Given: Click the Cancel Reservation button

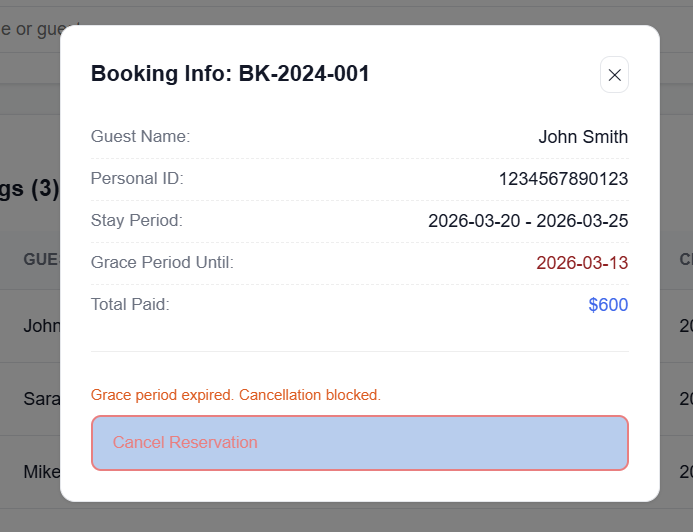Looking at the screenshot, I should [x=359, y=443].
